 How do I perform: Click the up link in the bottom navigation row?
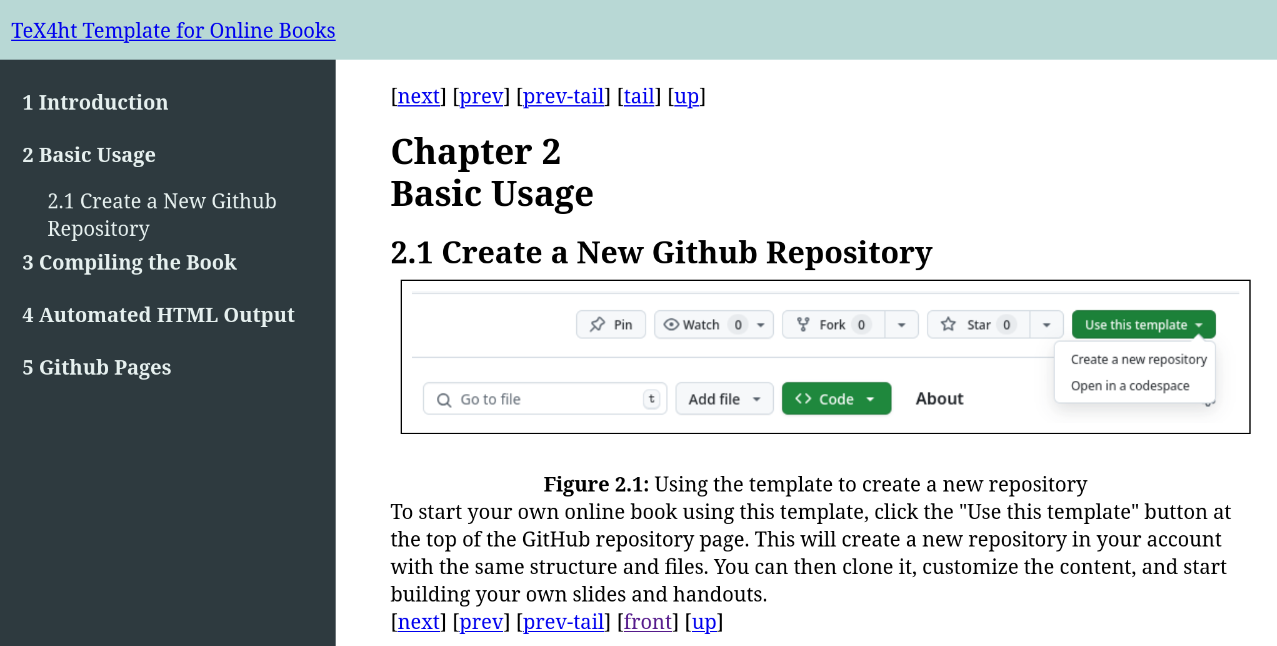704,622
